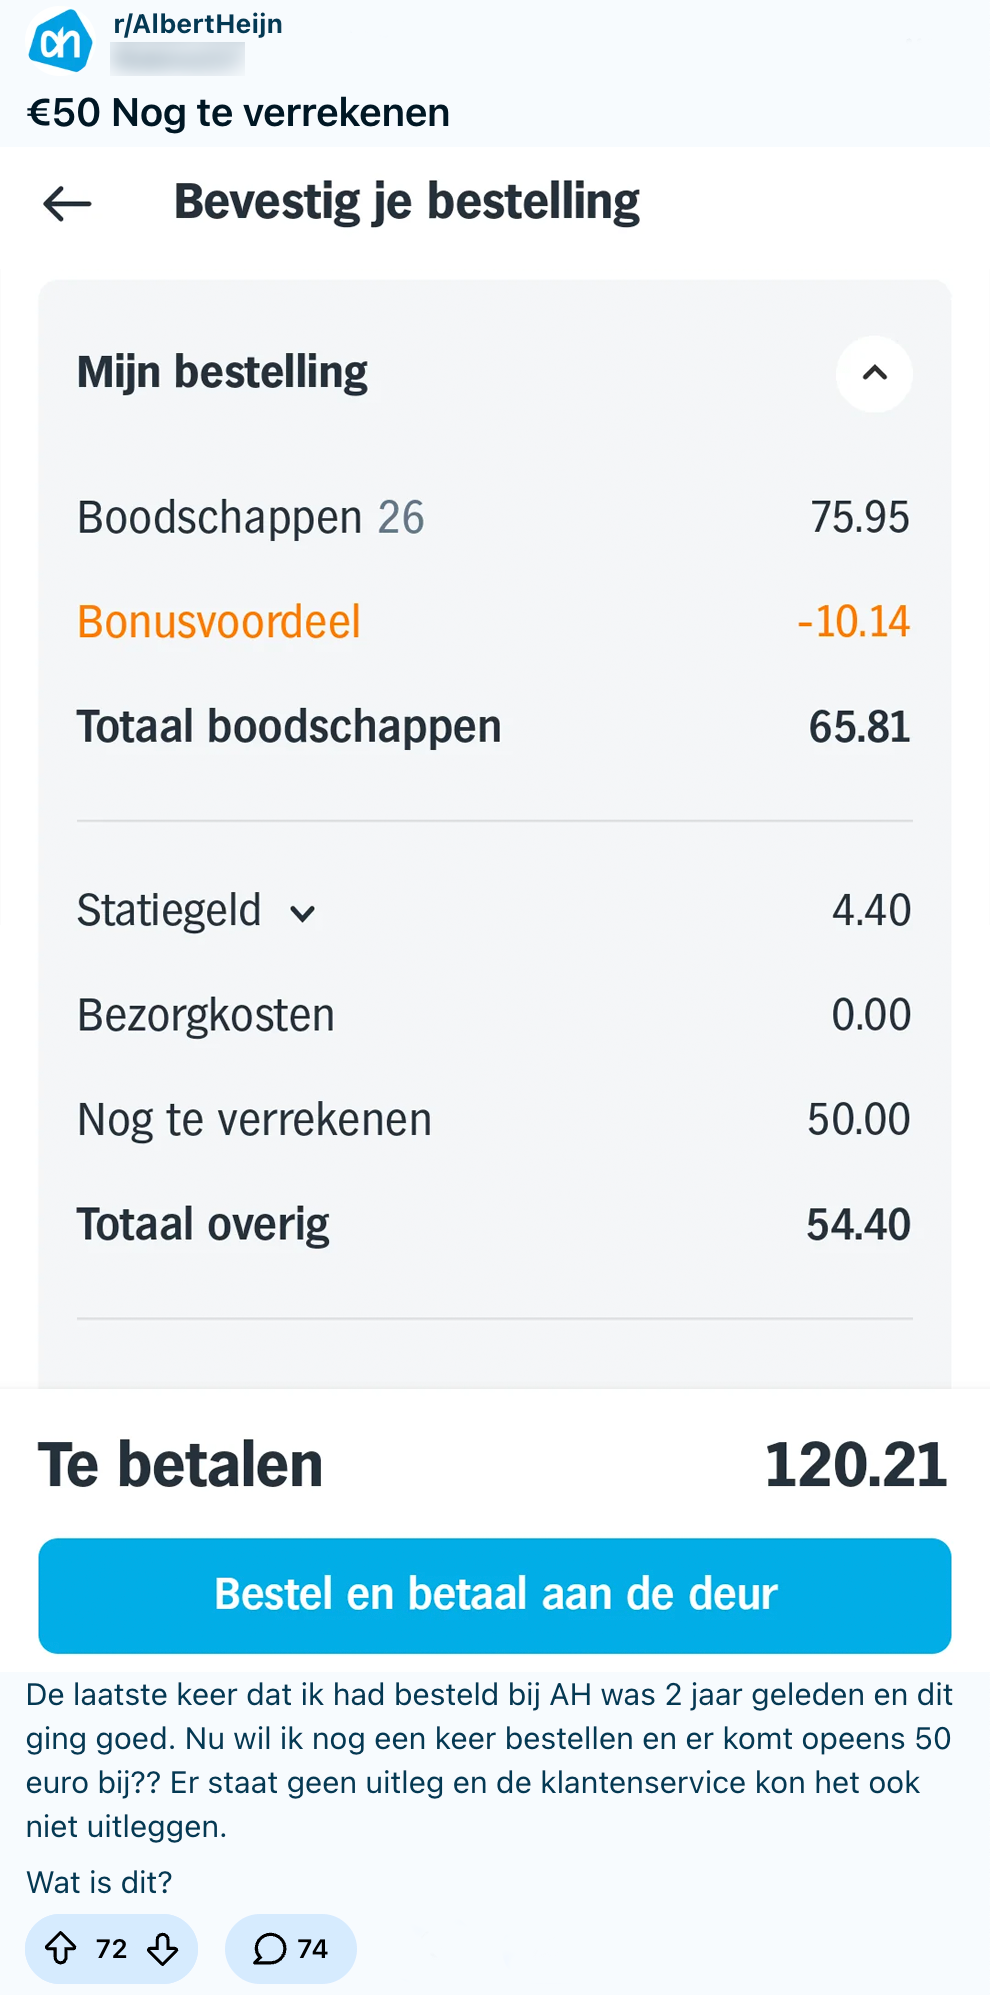Open the r/AlbertHeijn subreddit link
The height and width of the screenshot is (1995, 990).
(x=198, y=24)
